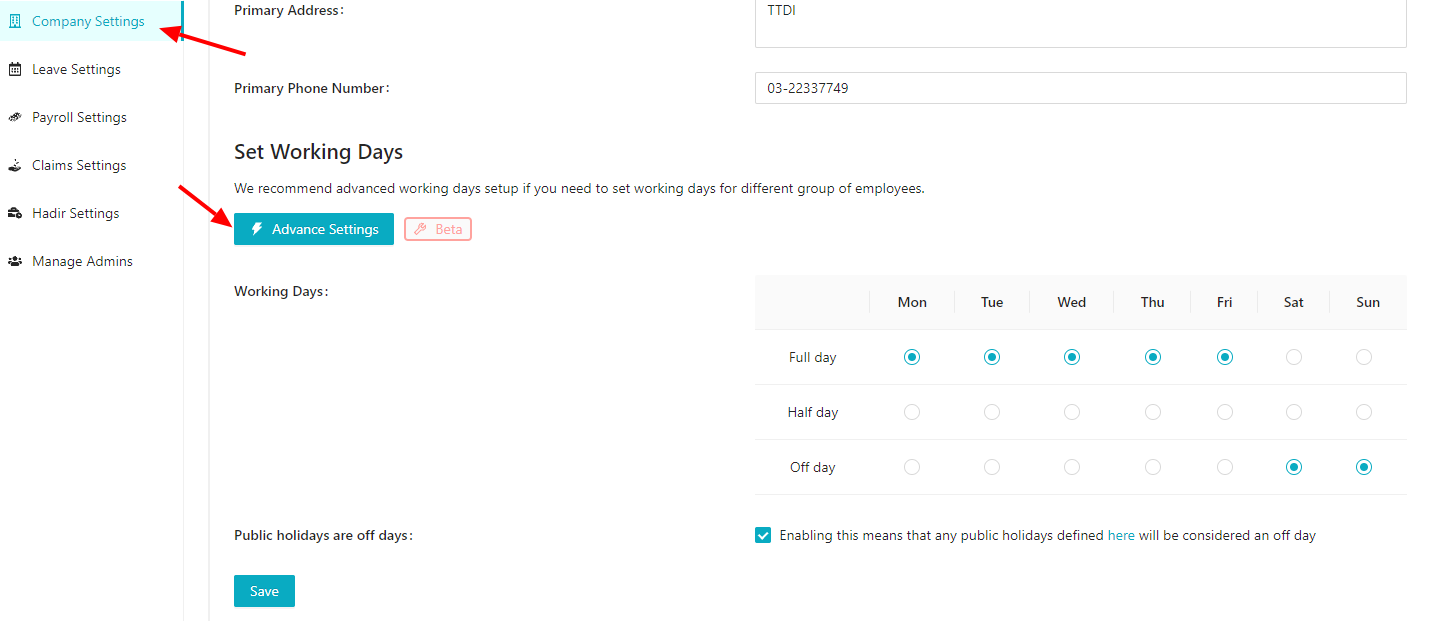The image size is (1439, 621).
Task: Select Off day for Sunday
Action: pyautogui.click(x=1364, y=467)
